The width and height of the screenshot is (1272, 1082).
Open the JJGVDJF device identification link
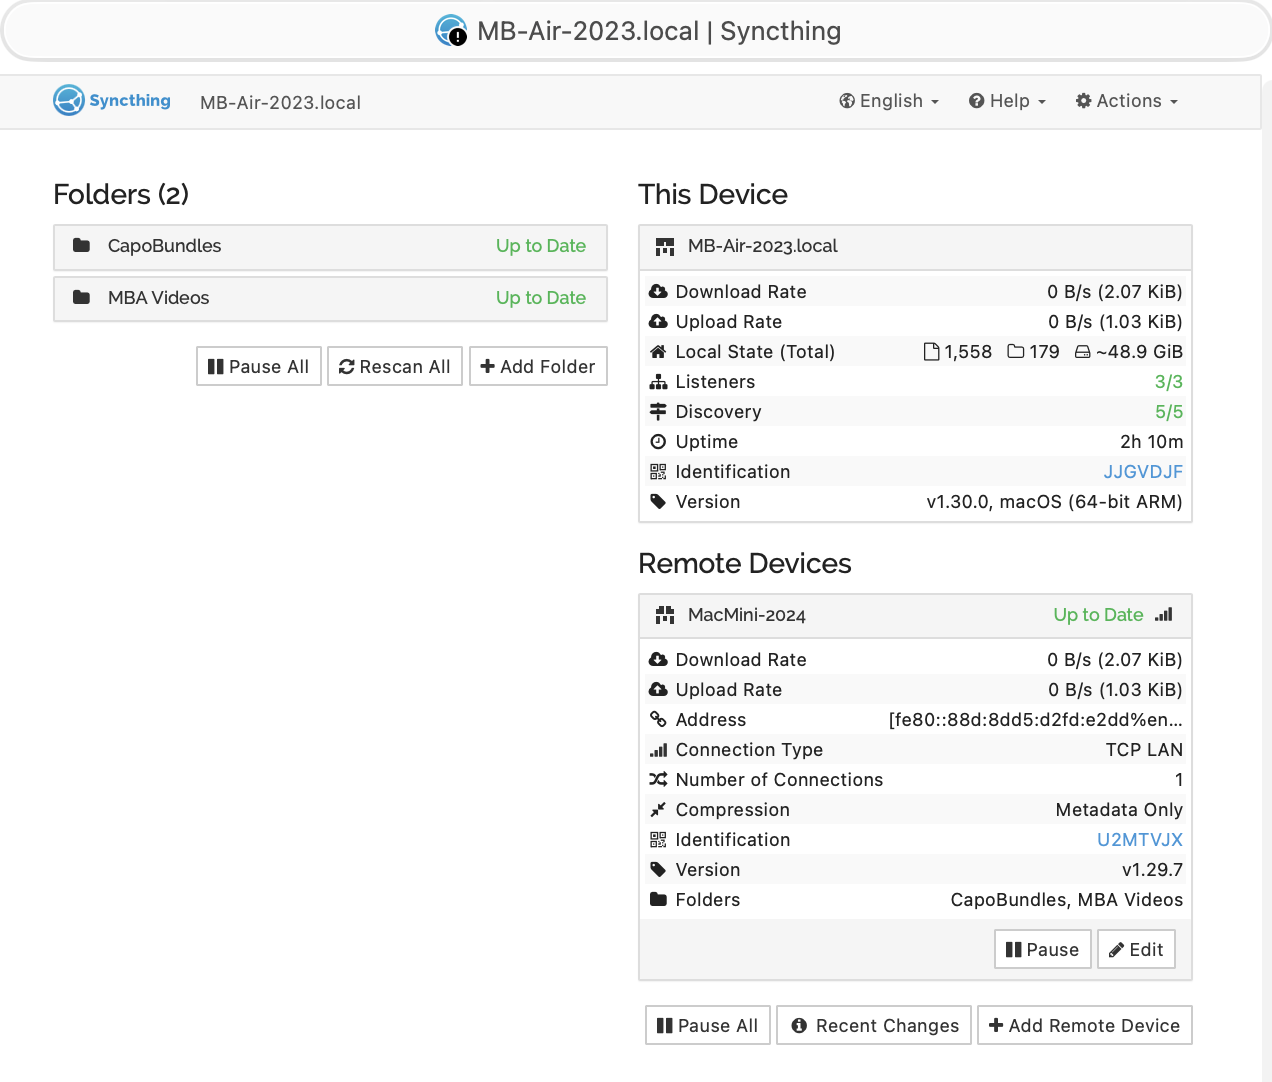click(1142, 472)
